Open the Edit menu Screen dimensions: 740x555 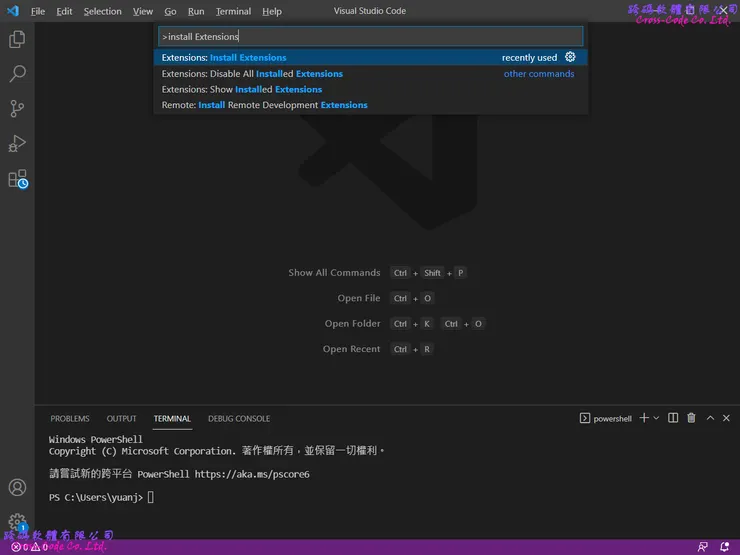click(64, 11)
